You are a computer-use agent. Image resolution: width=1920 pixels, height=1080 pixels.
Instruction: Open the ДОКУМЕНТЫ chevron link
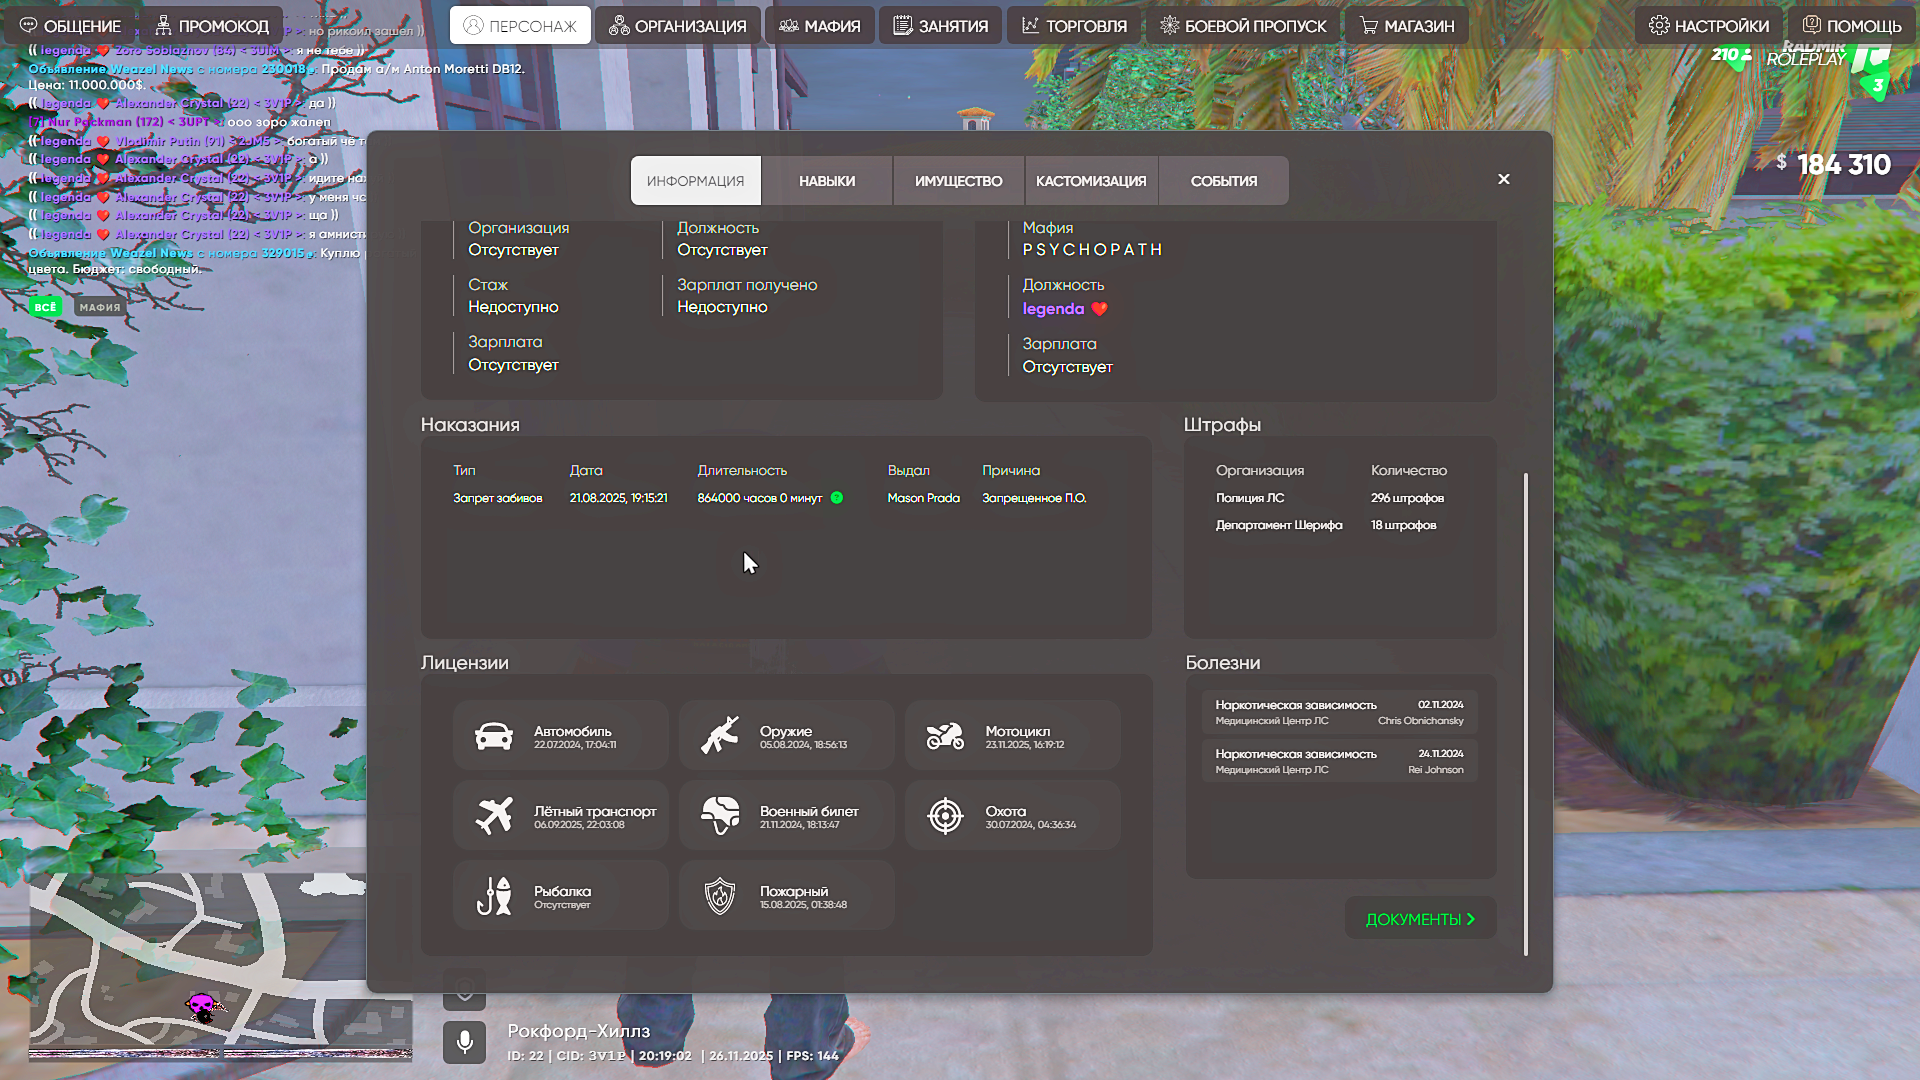(1420, 919)
